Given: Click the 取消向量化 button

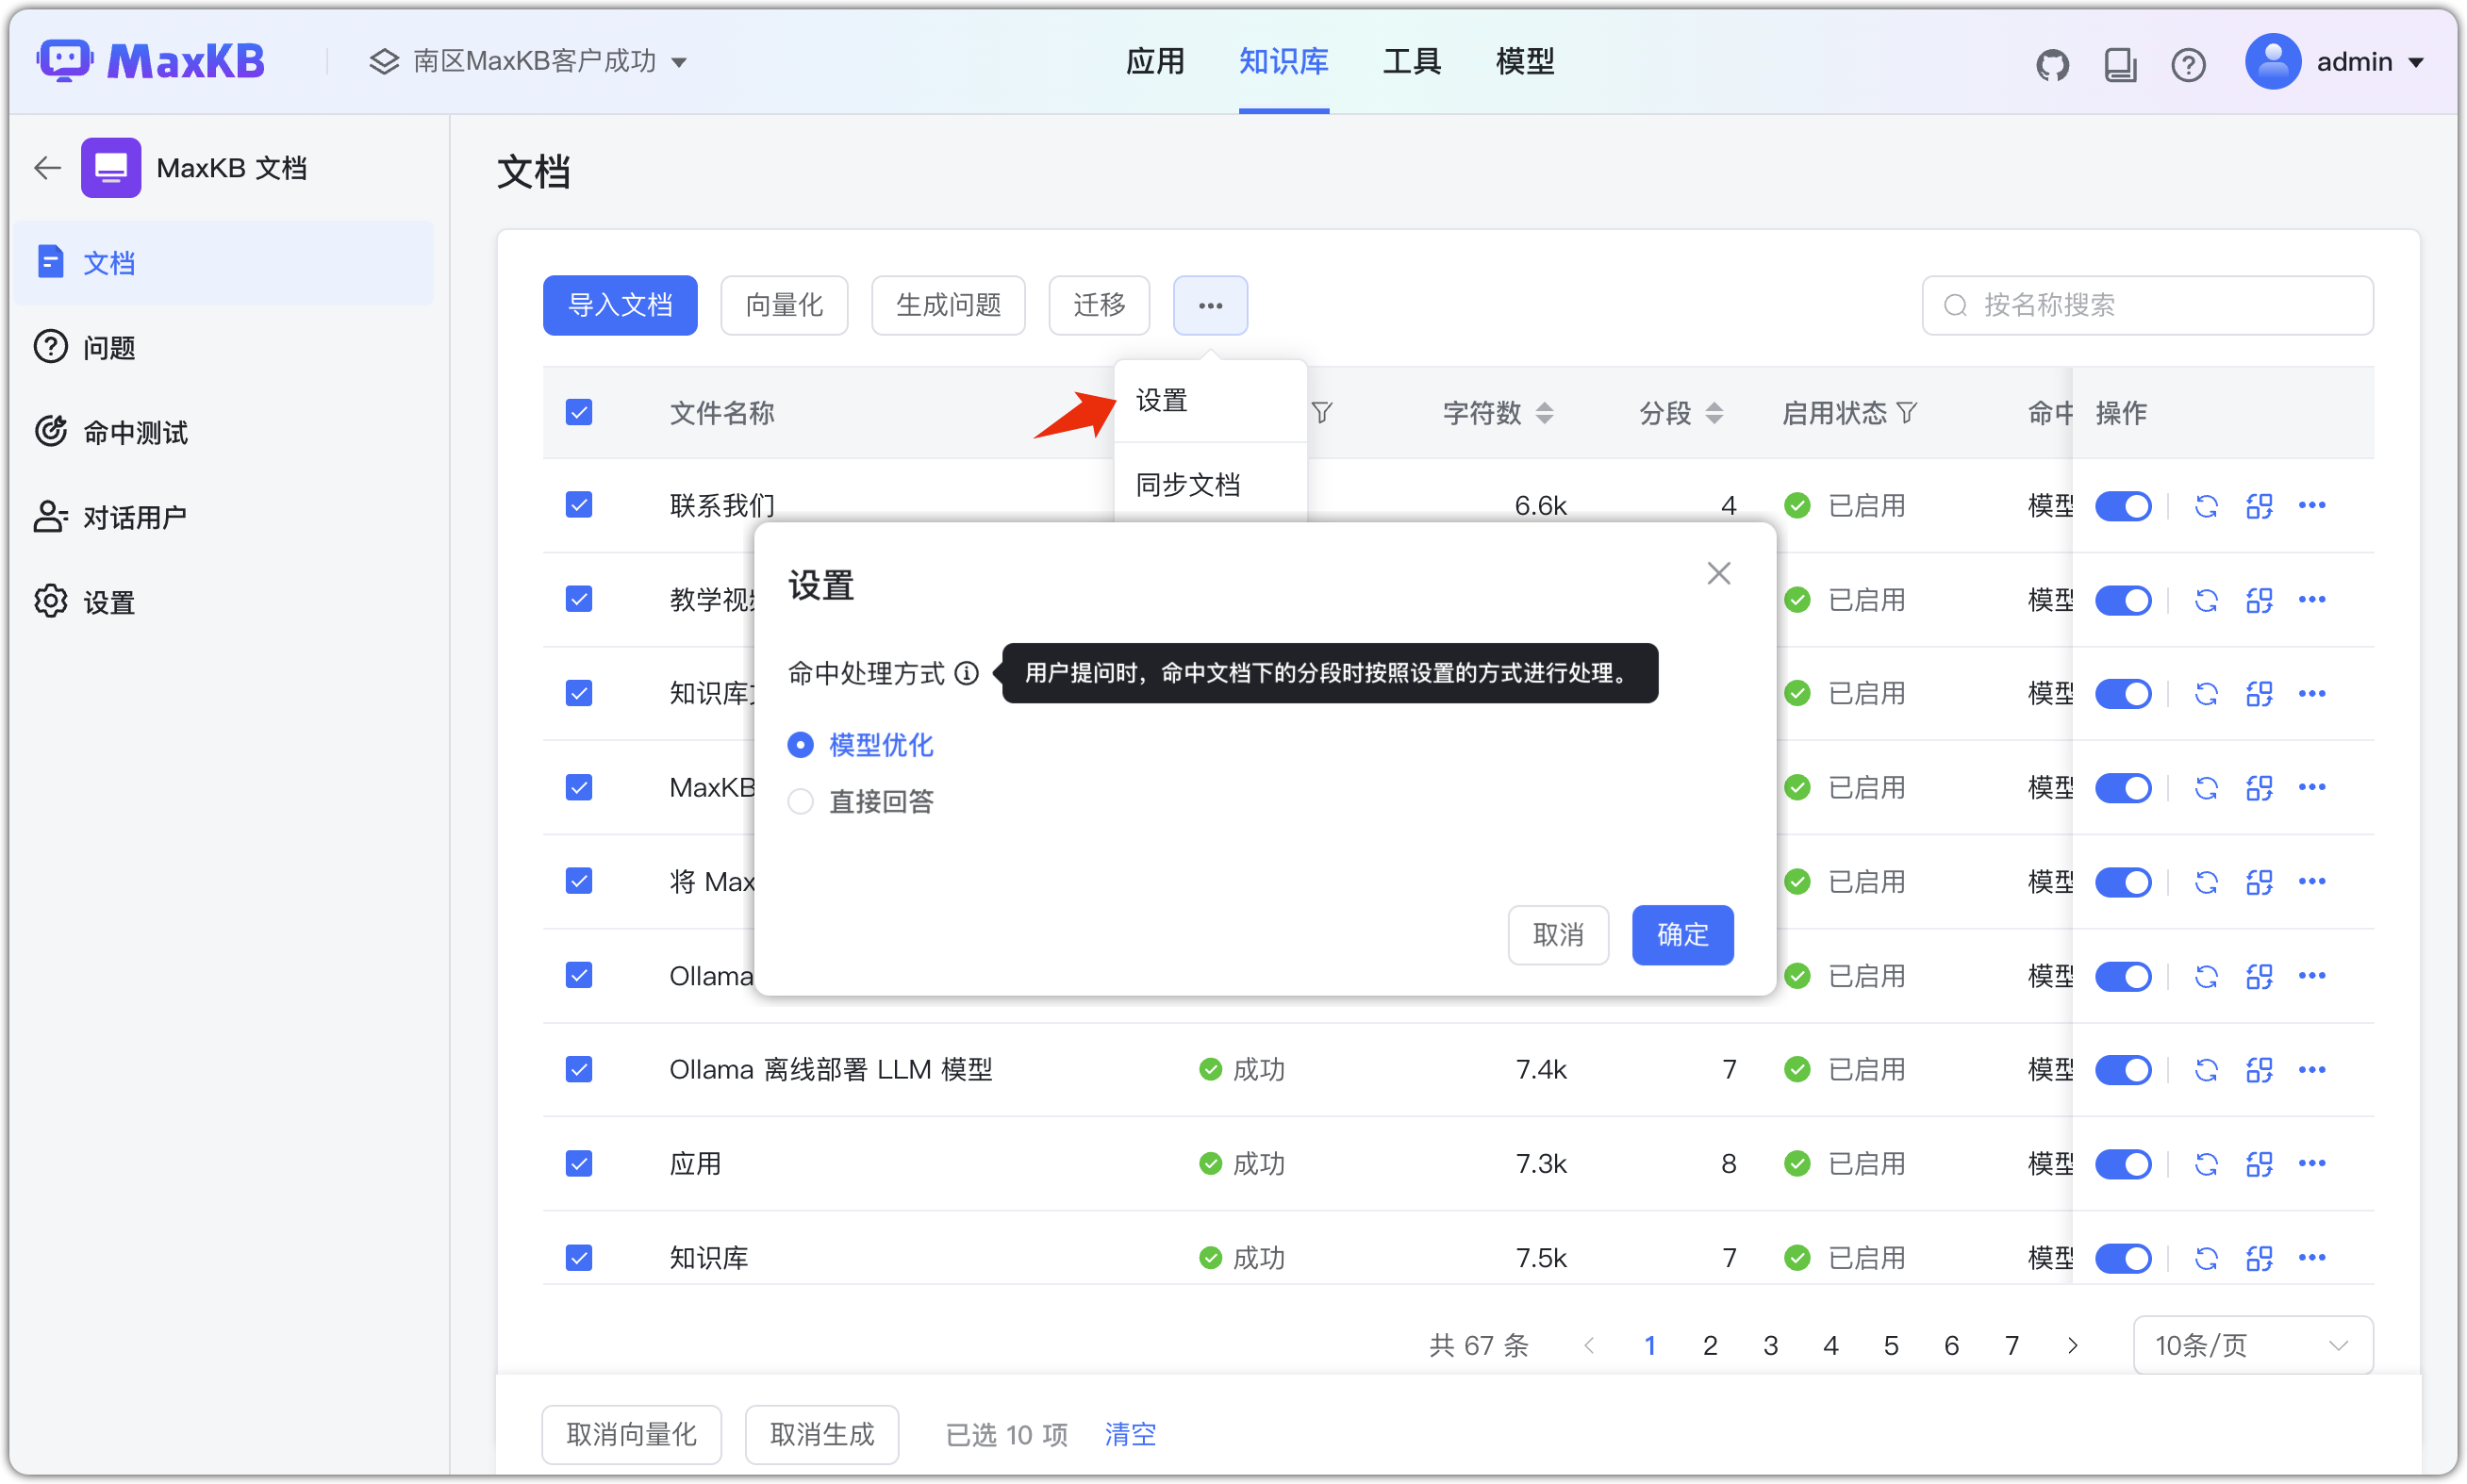Looking at the screenshot, I should click(631, 1435).
